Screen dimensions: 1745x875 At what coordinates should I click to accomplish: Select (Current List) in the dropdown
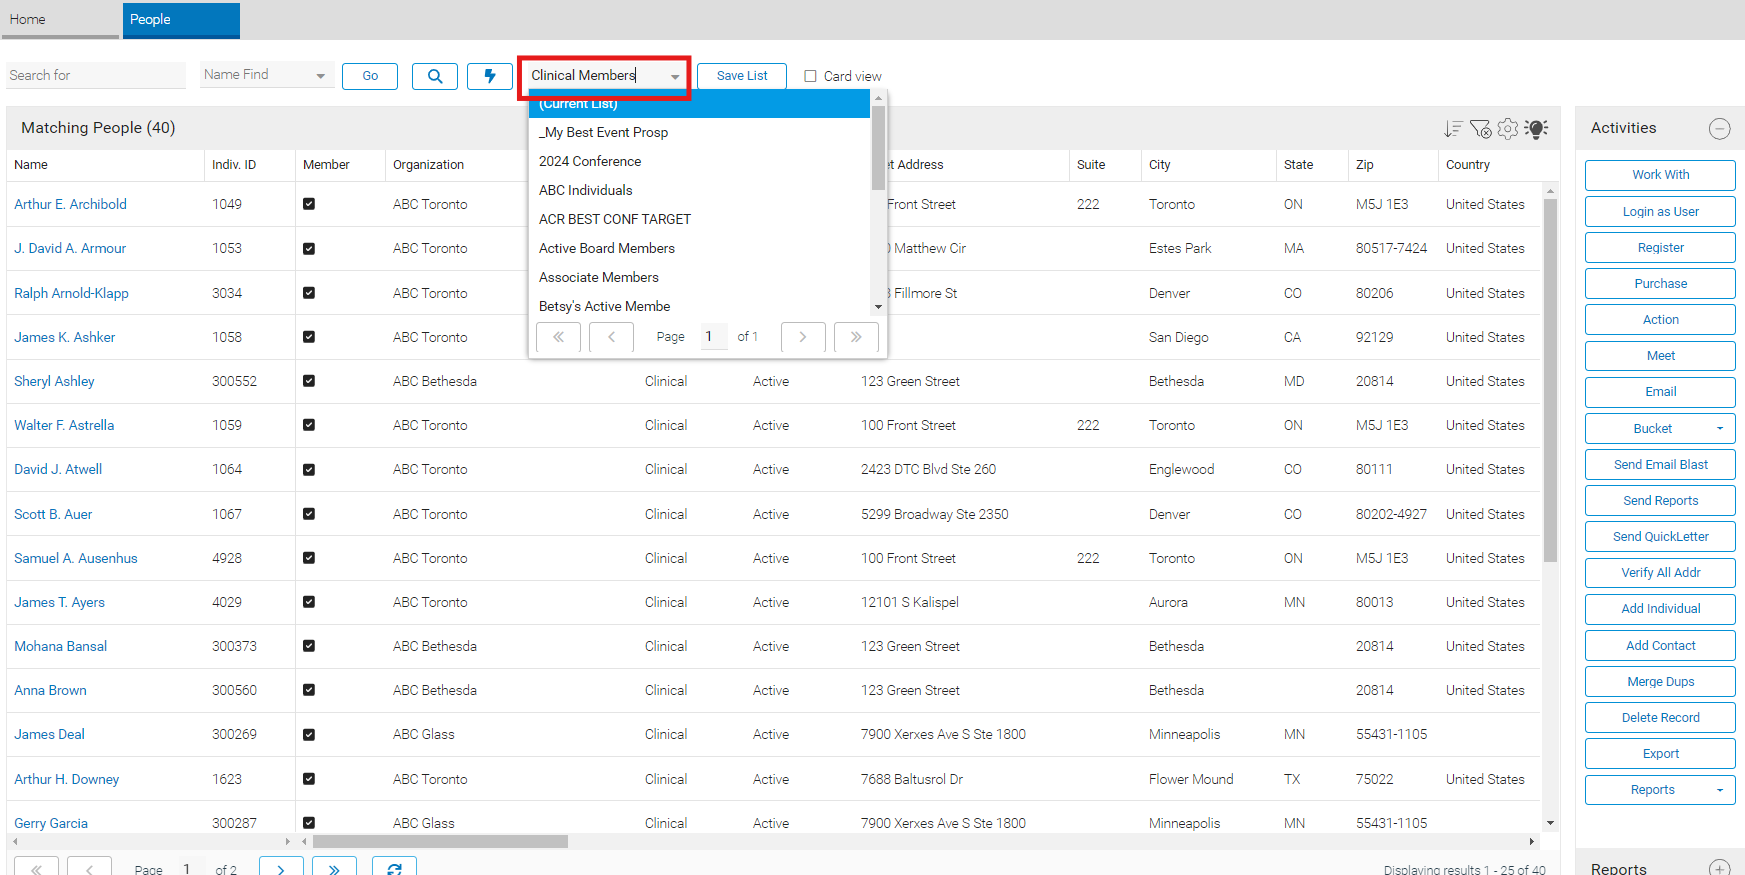click(699, 104)
